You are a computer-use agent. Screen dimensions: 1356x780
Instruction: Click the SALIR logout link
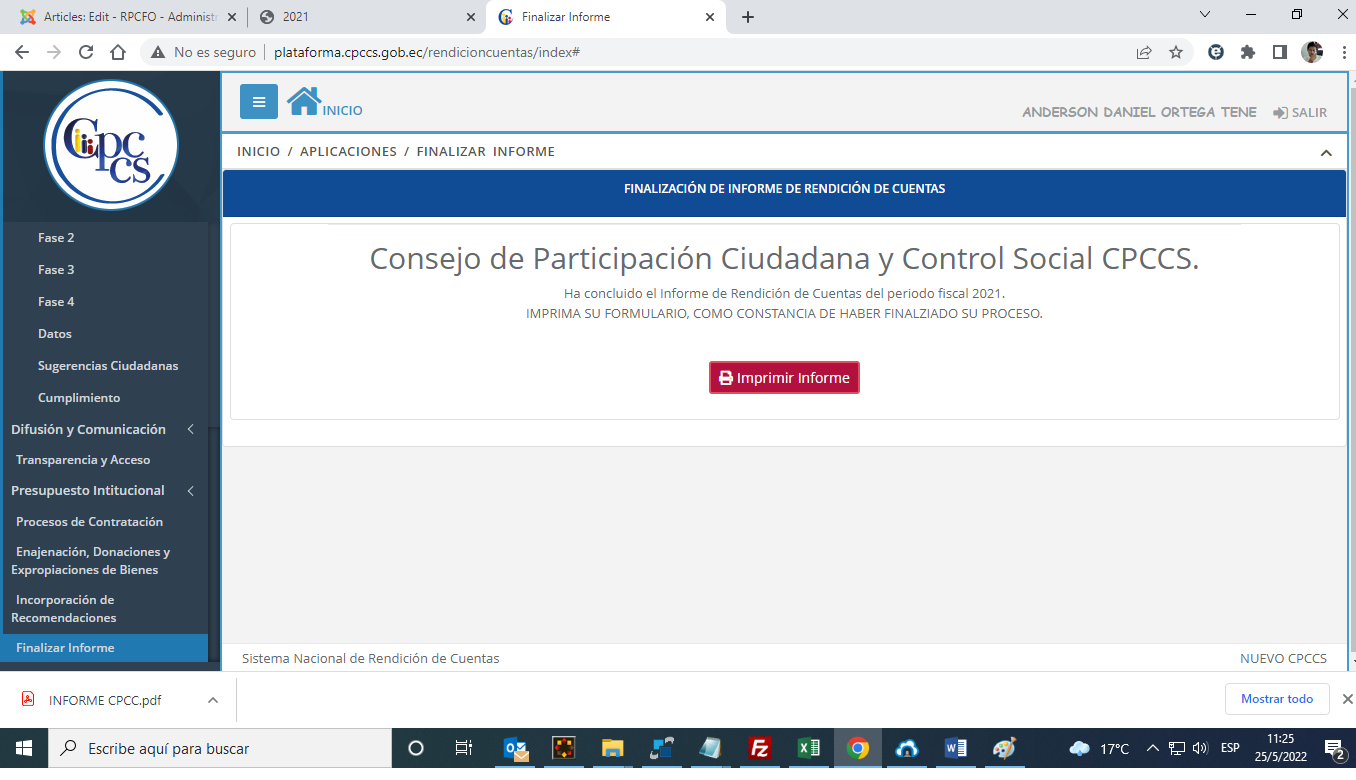point(1300,113)
